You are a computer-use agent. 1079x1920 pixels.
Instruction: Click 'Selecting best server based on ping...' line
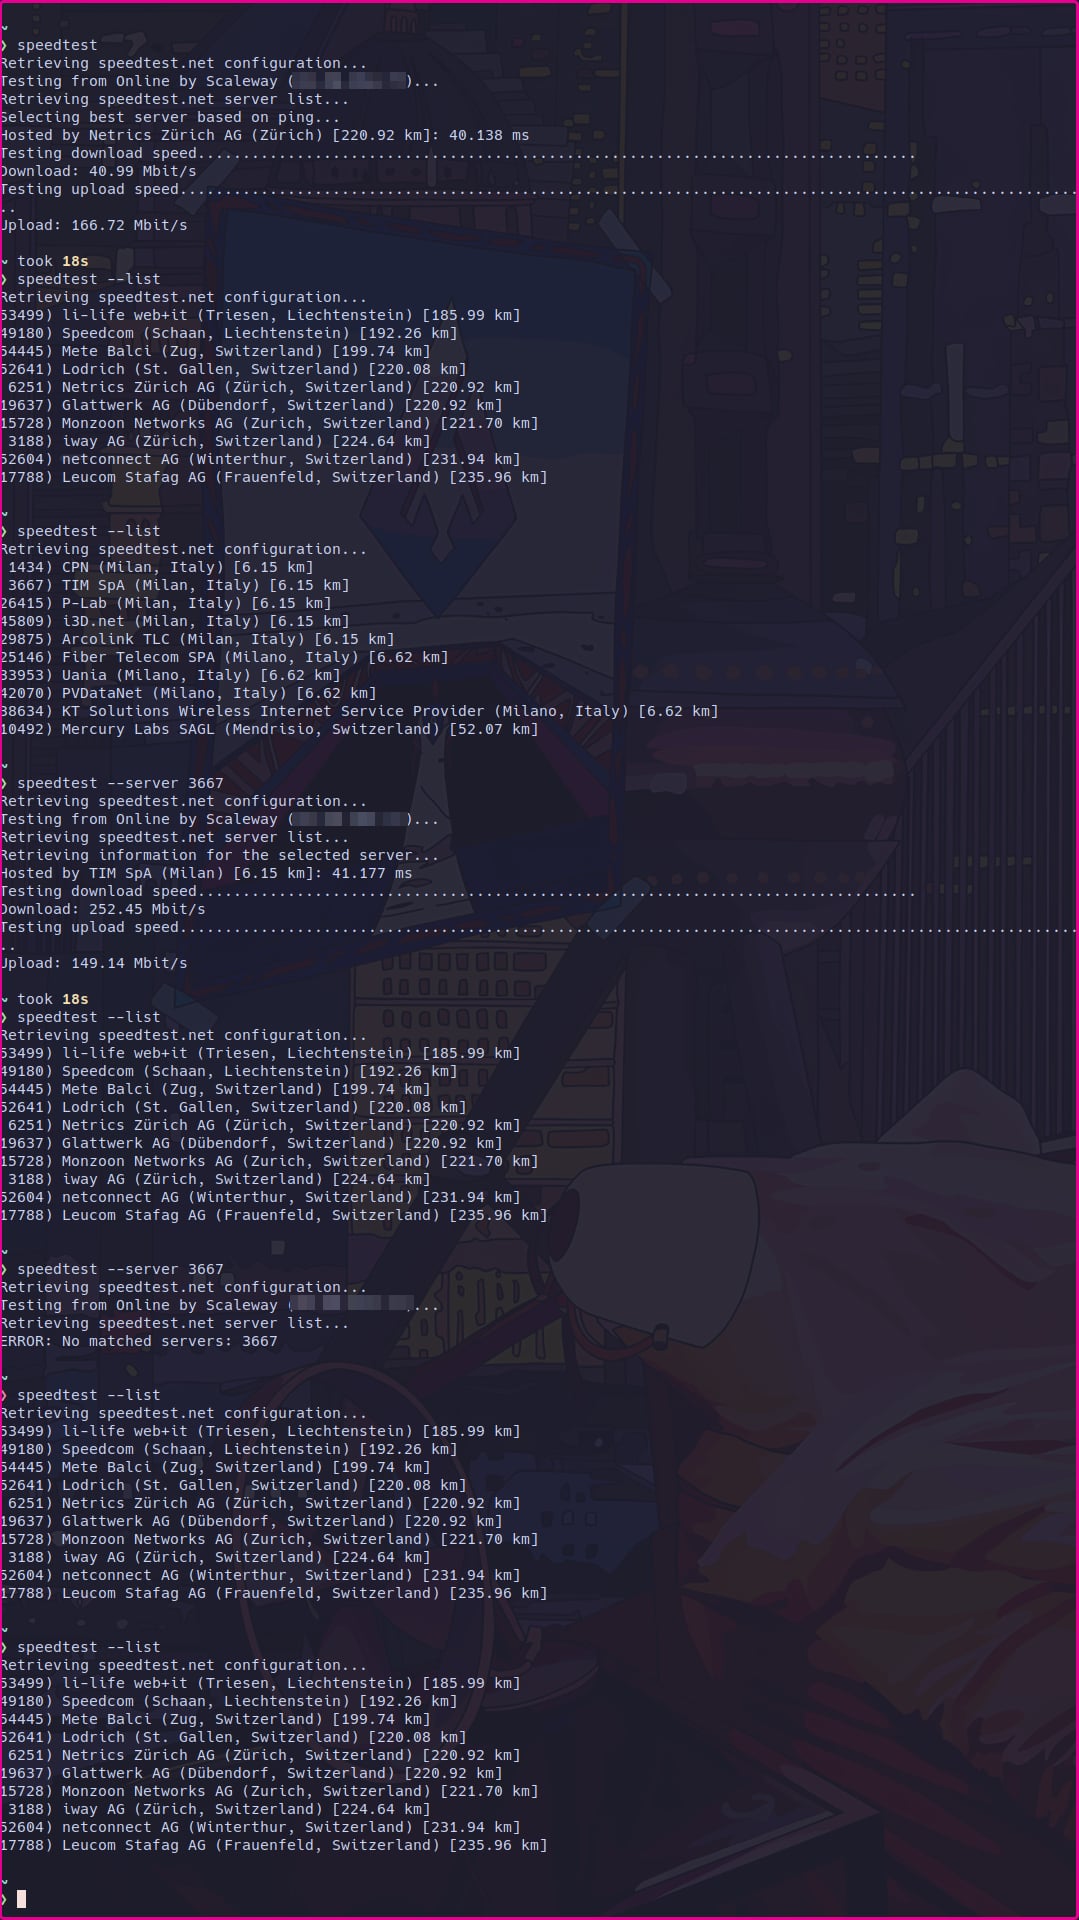click(170, 117)
